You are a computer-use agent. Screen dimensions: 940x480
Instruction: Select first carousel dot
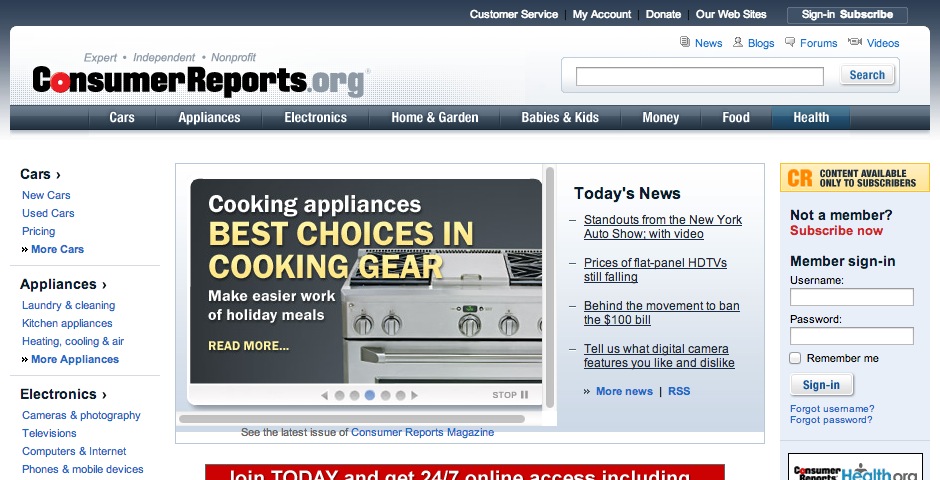pyautogui.click(x=339, y=395)
